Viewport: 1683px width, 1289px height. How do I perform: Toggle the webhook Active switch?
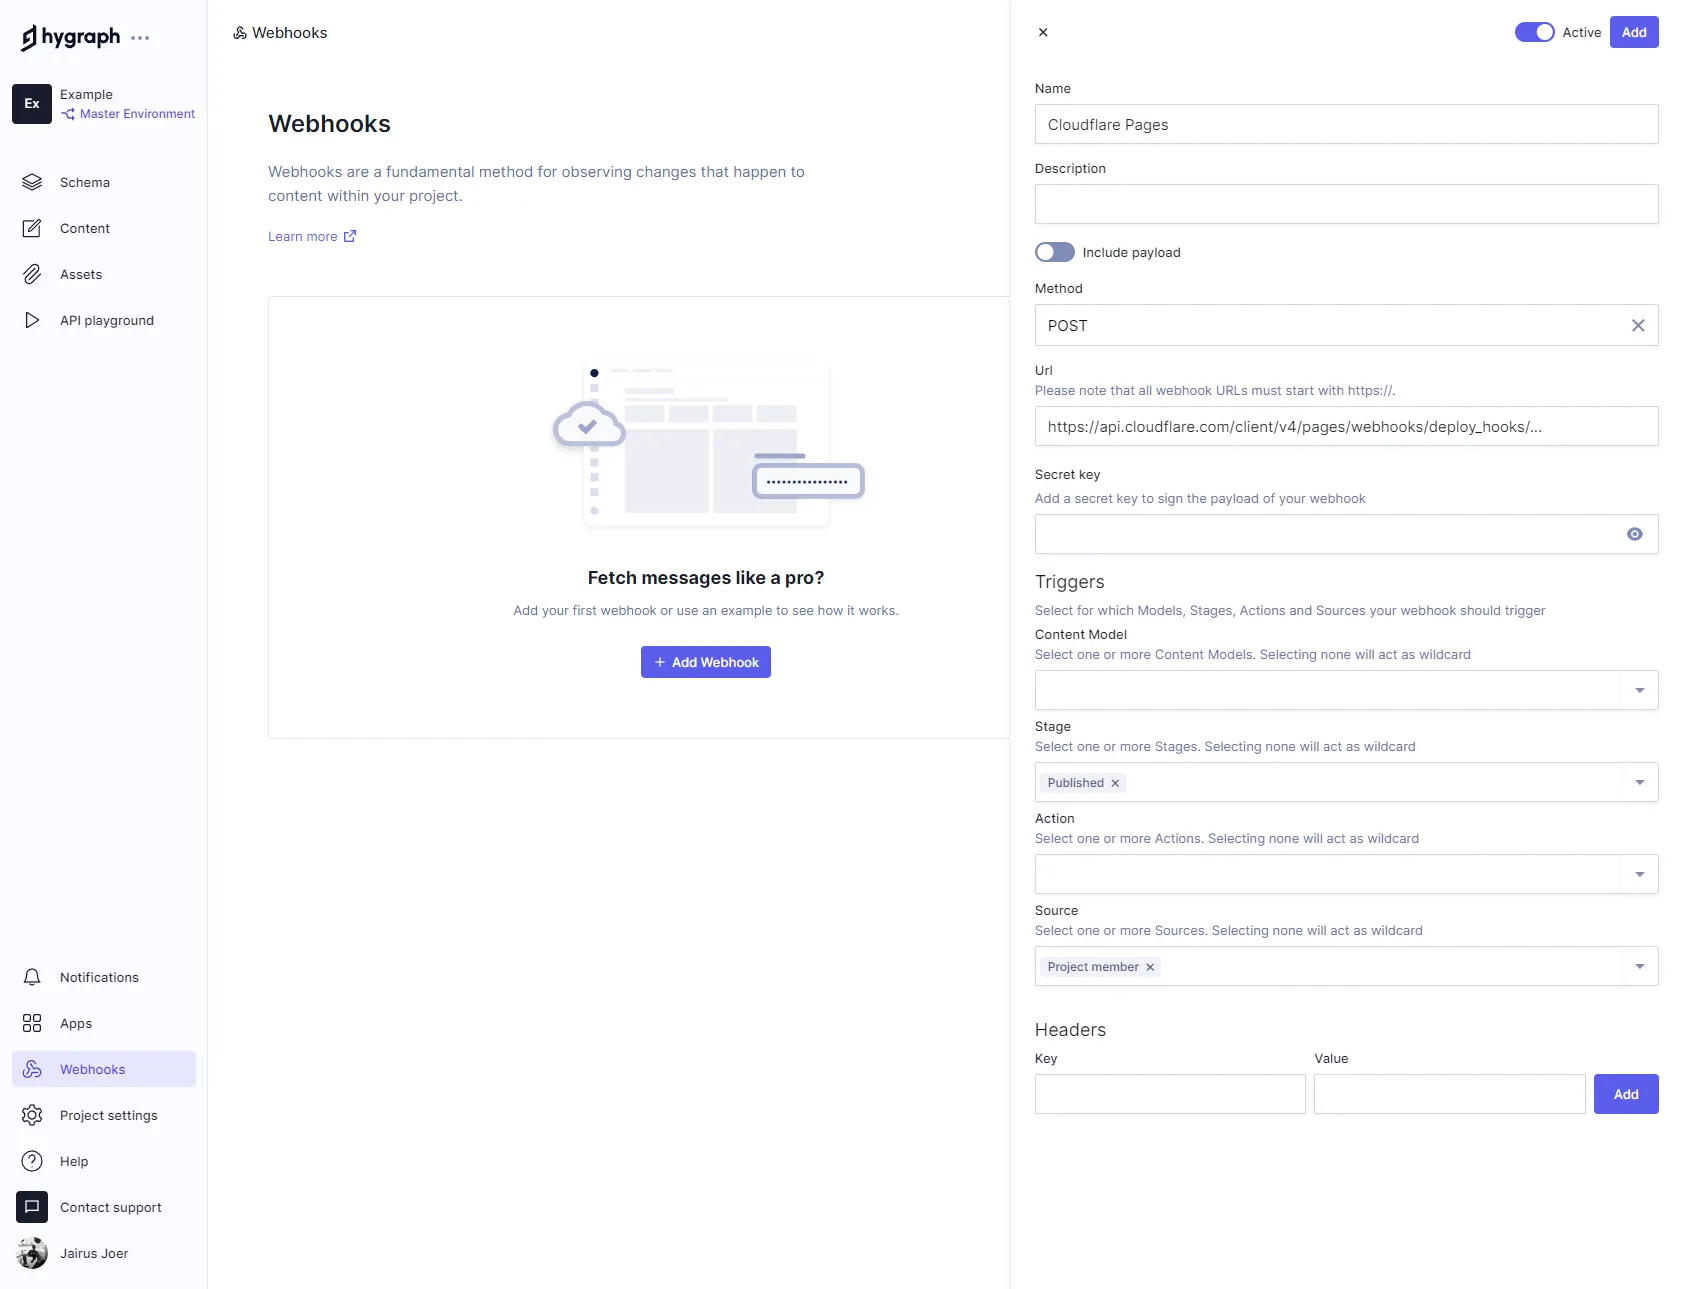coord(1534,32)
